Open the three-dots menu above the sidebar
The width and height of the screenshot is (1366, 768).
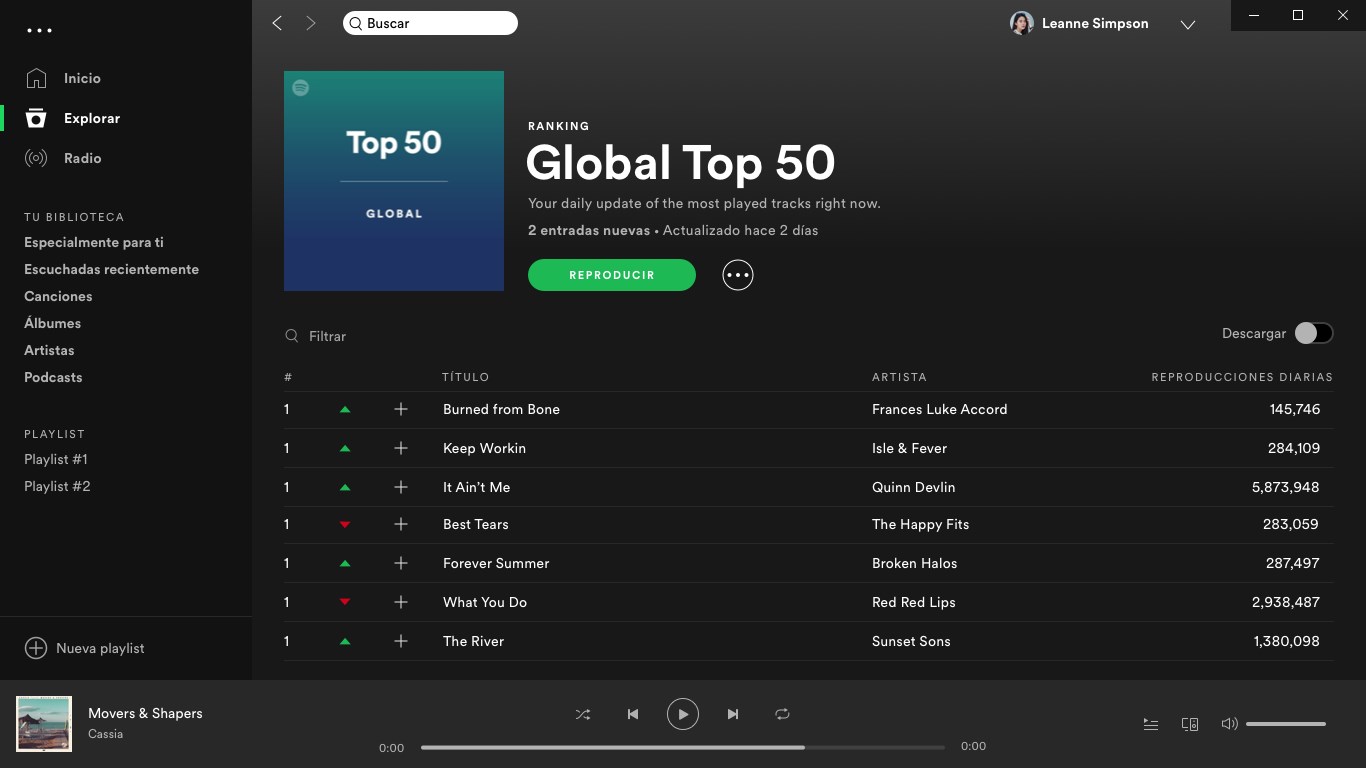tap(39, 30)
